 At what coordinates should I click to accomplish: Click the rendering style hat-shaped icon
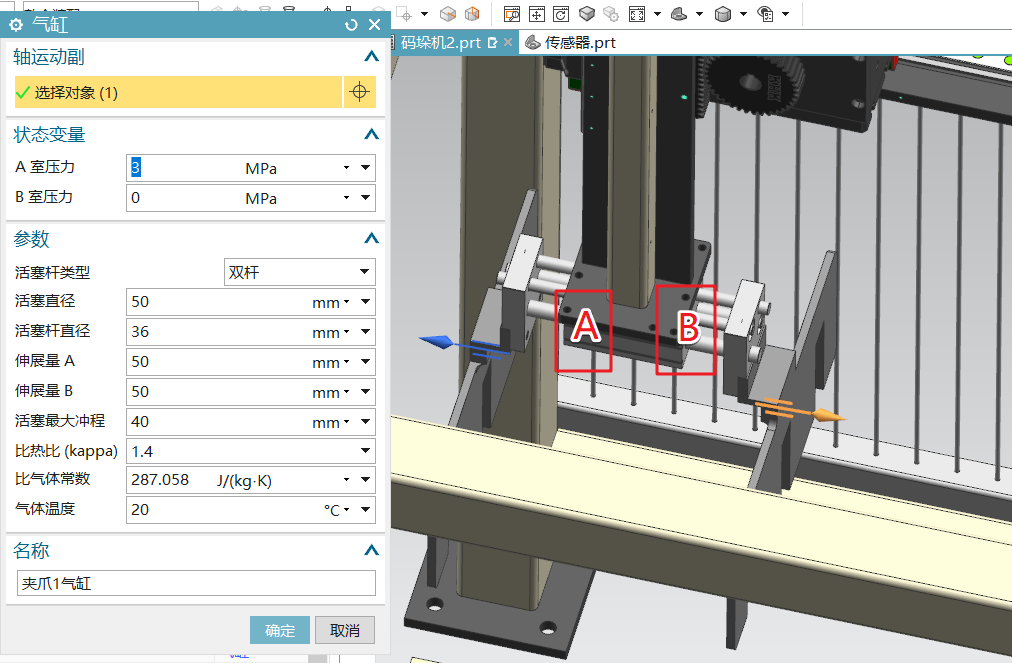point(679,14)
